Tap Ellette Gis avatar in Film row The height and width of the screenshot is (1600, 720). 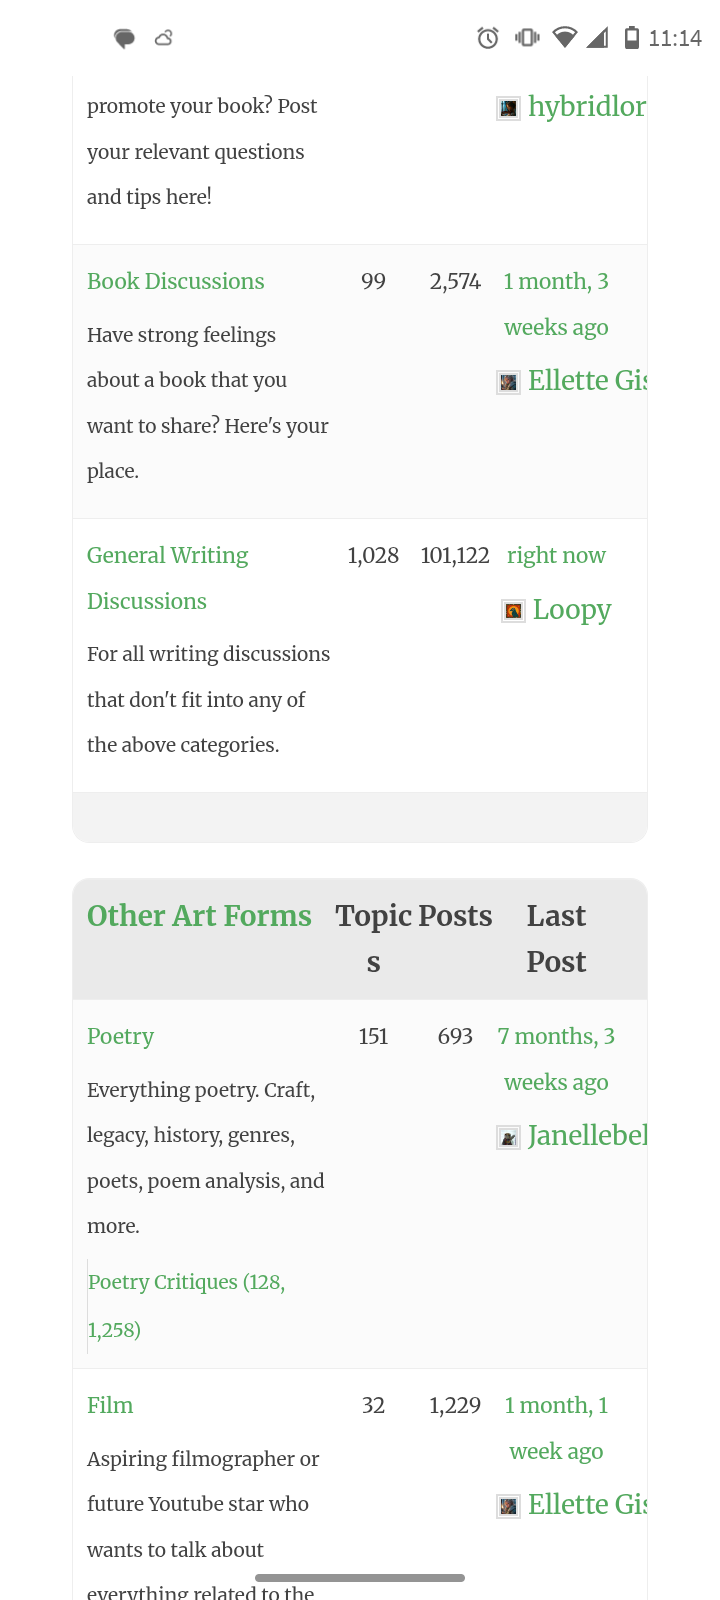(508, 1506)
